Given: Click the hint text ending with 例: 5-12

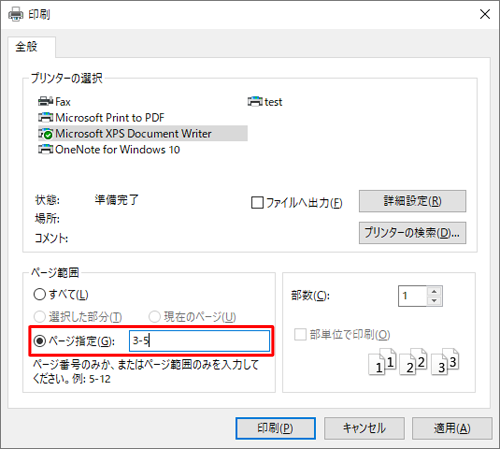Looking at the screenshot, I should coord(146,372).
